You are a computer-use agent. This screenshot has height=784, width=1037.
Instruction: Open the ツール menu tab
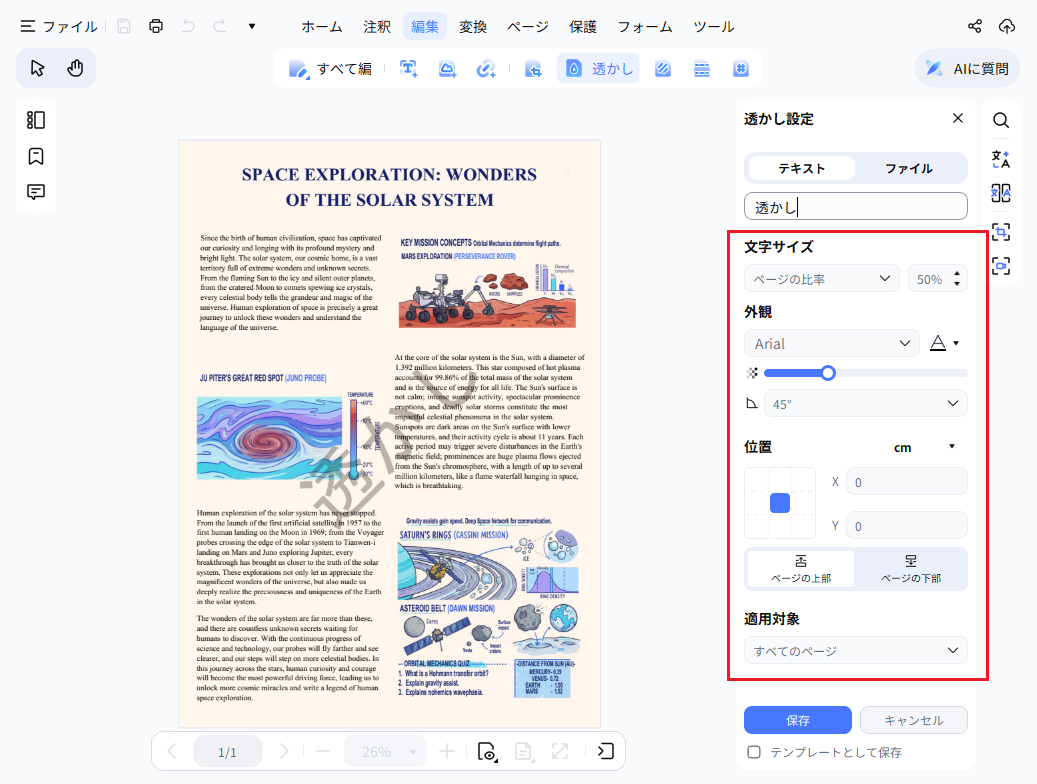click(714, 26)
